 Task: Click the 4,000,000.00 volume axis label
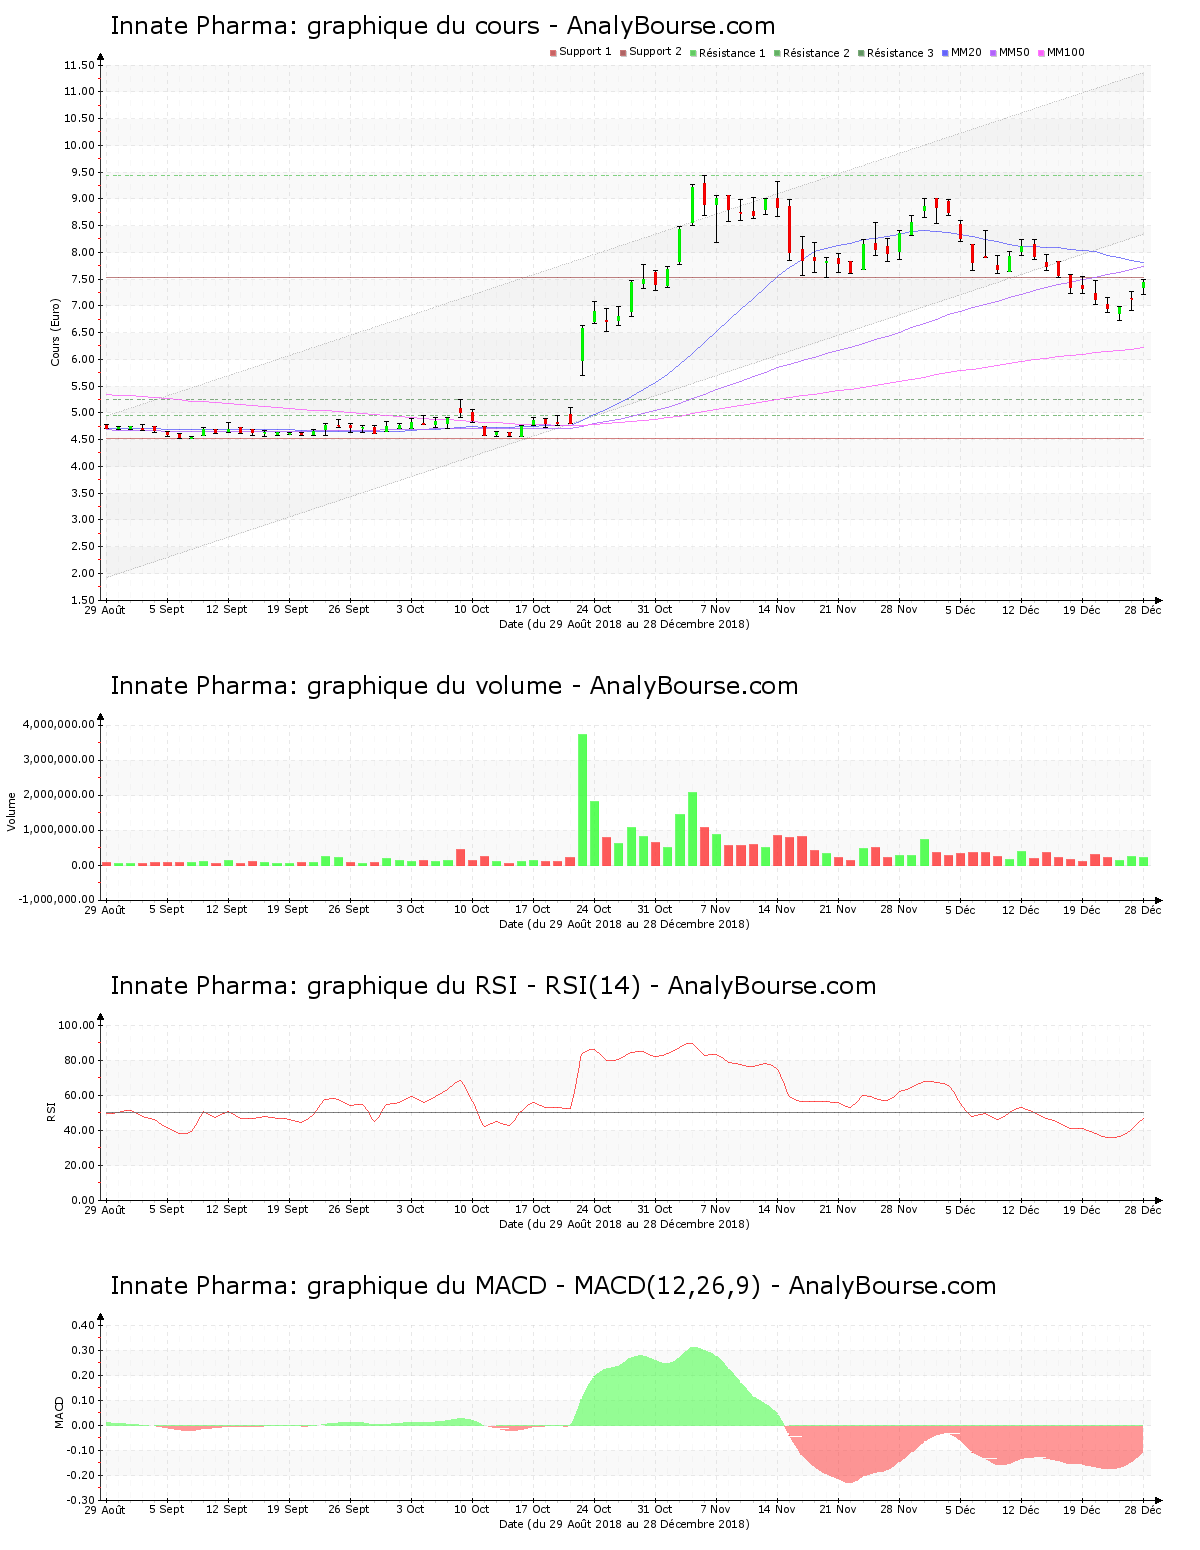click(58, 724)
